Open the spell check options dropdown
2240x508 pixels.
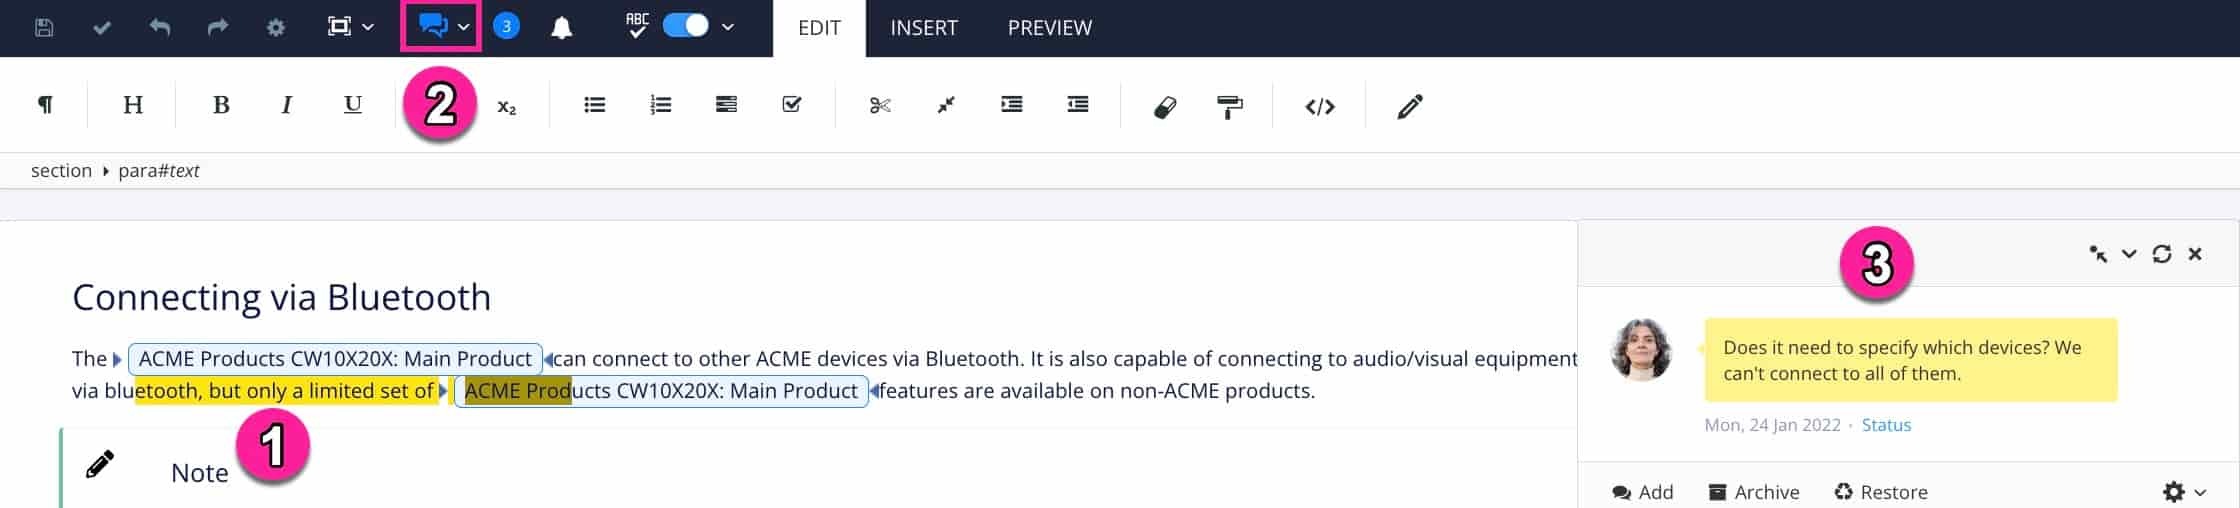(x=728, y=27)
